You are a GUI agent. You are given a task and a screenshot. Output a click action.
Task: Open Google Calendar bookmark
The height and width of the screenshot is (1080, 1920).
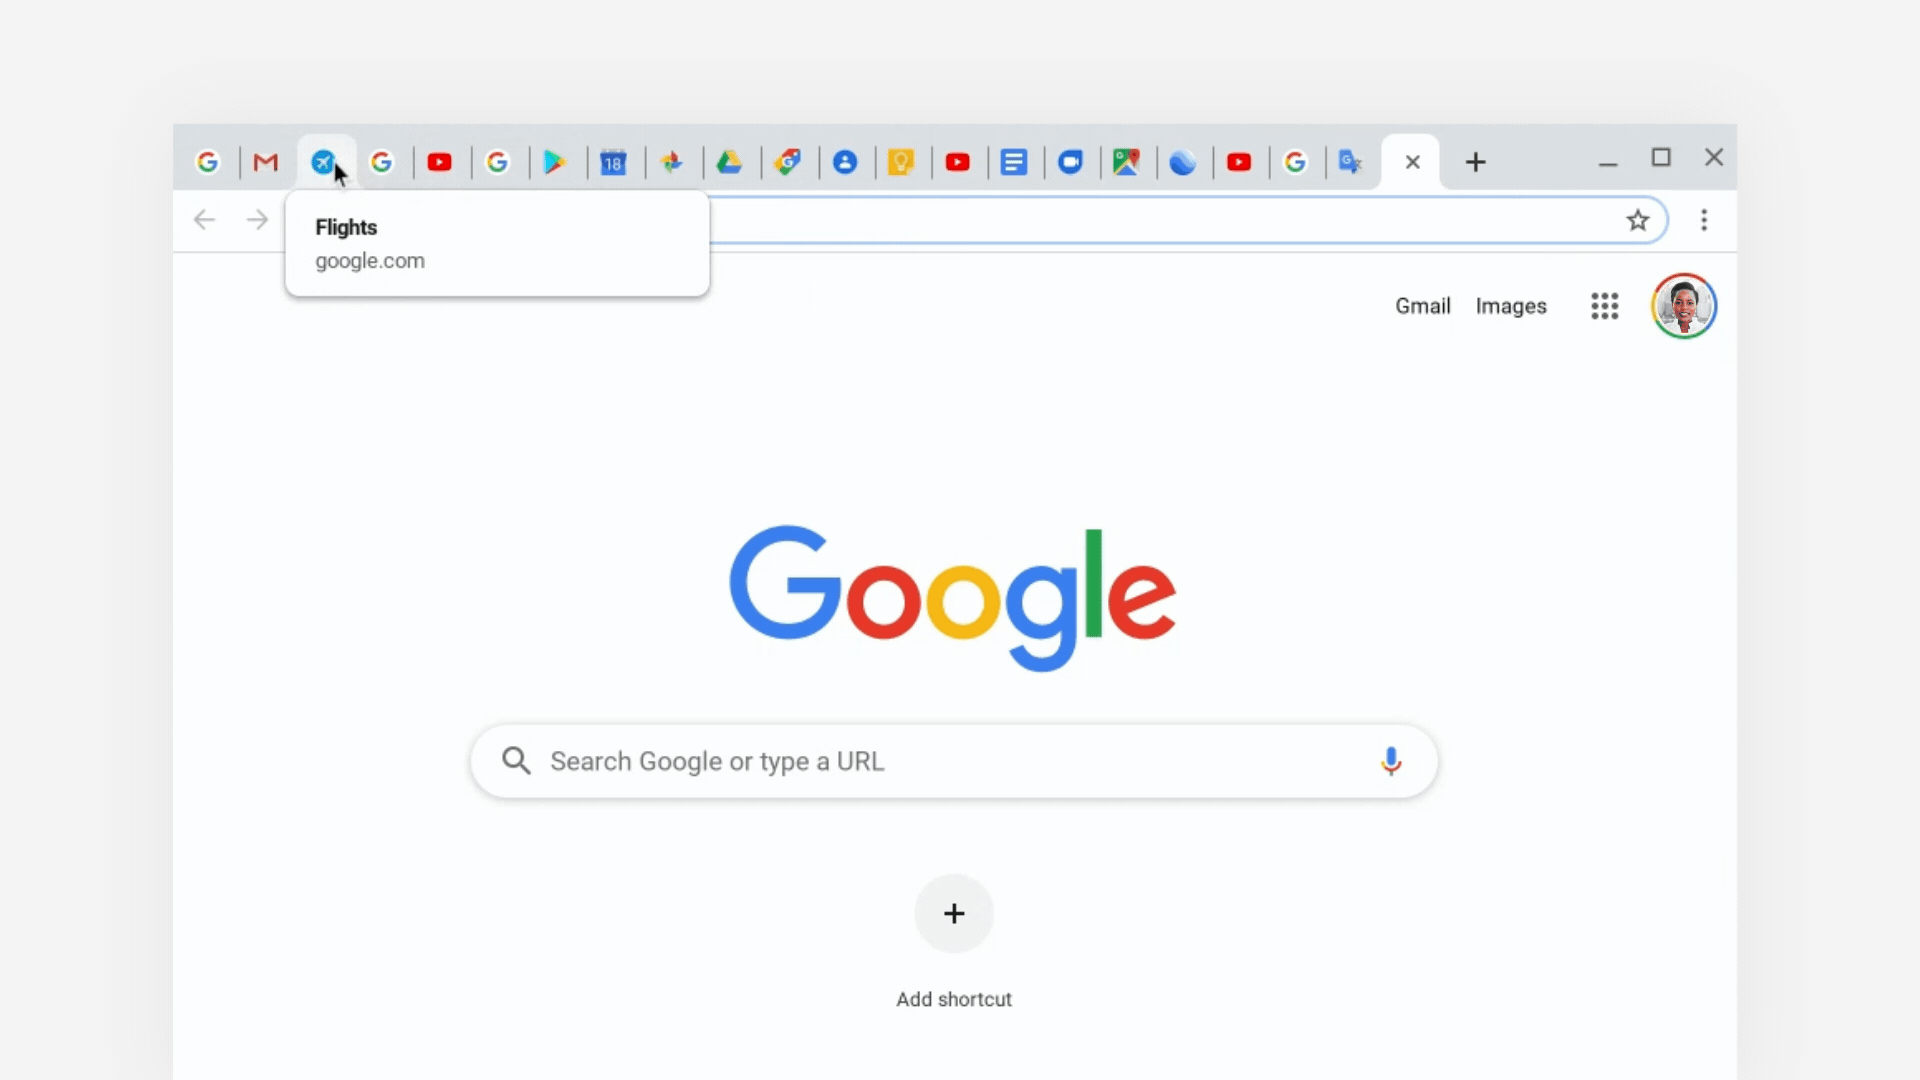point(613,161)
